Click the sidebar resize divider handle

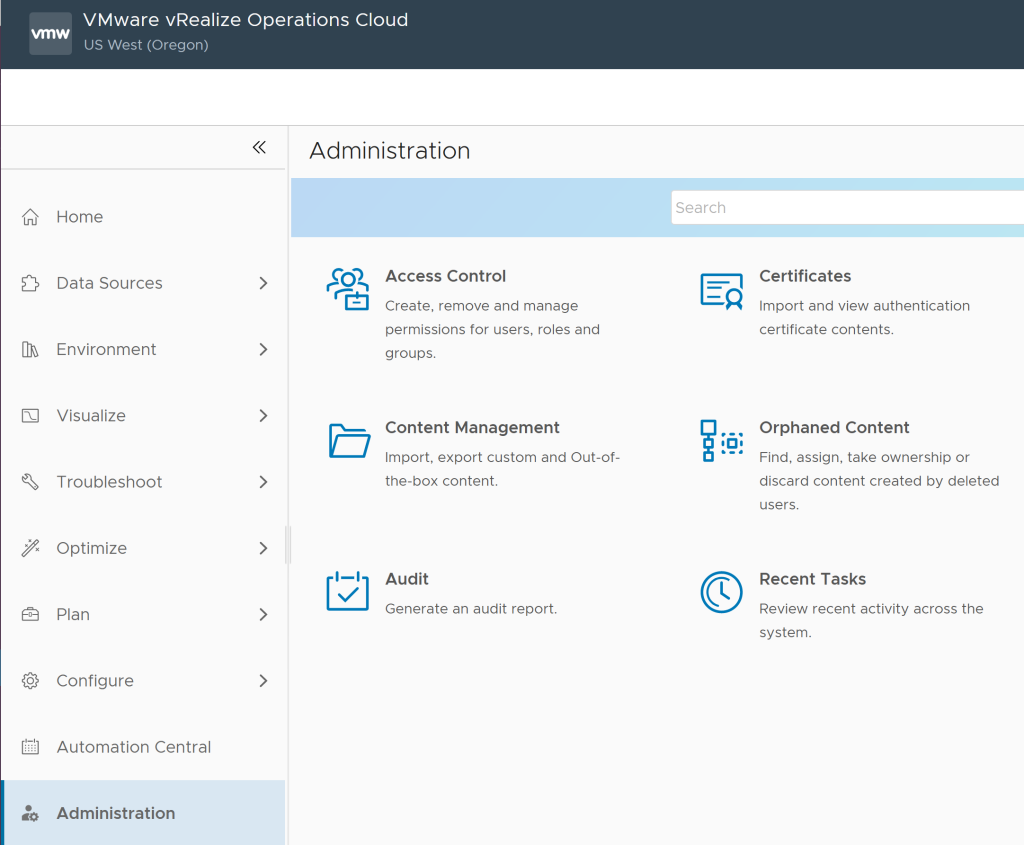pyautogui.click(x=288, y=545)
